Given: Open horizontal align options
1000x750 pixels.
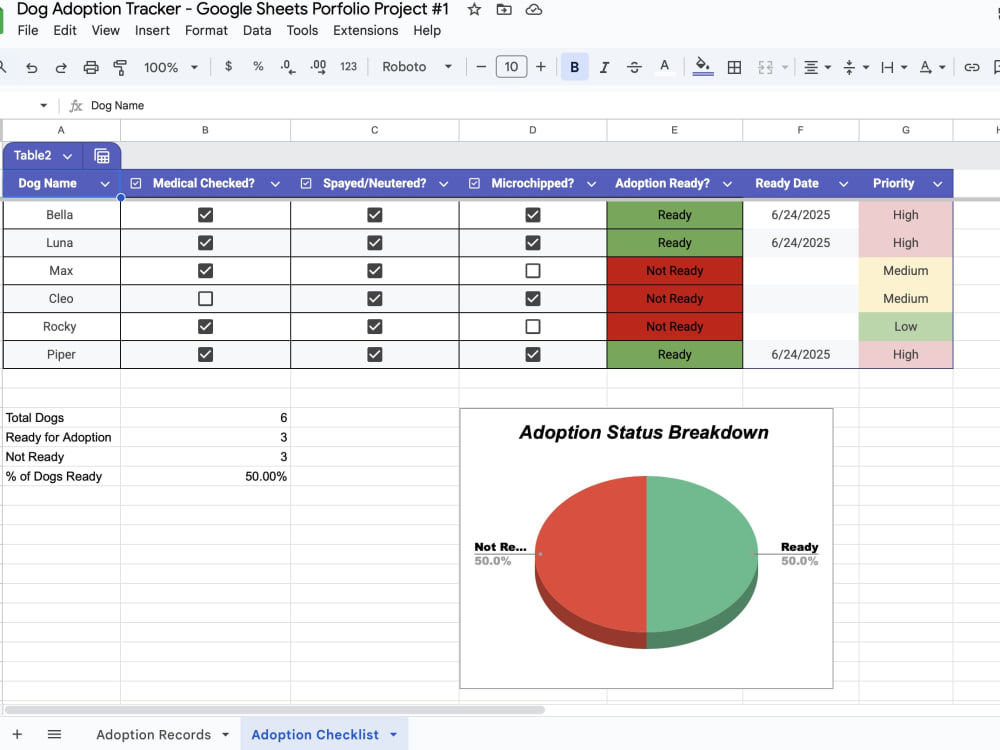Looking at the screenshot, I should tap(817, 67).
